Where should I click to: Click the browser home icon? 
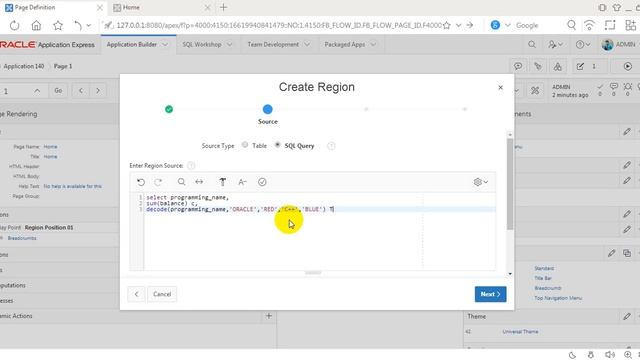[36, 25]
